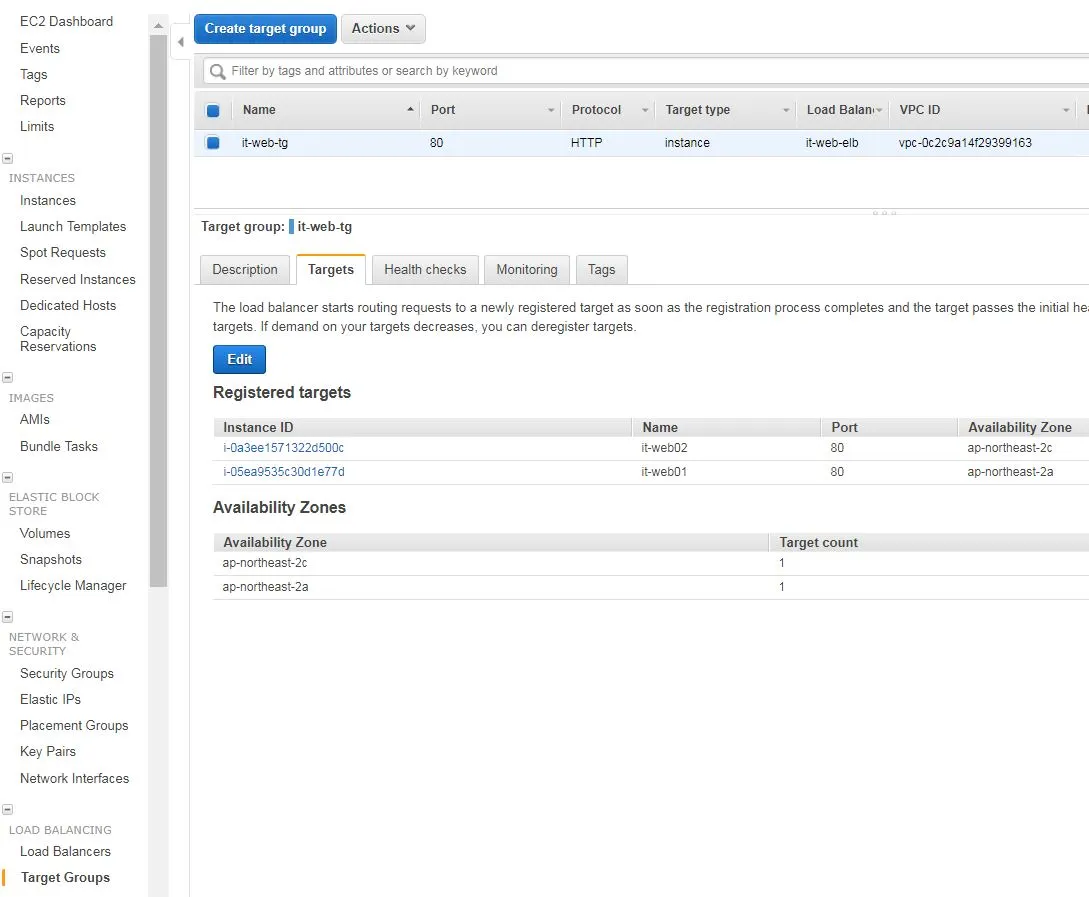Open Launch Templates
1089x897 pixels.
coord(73,227)
